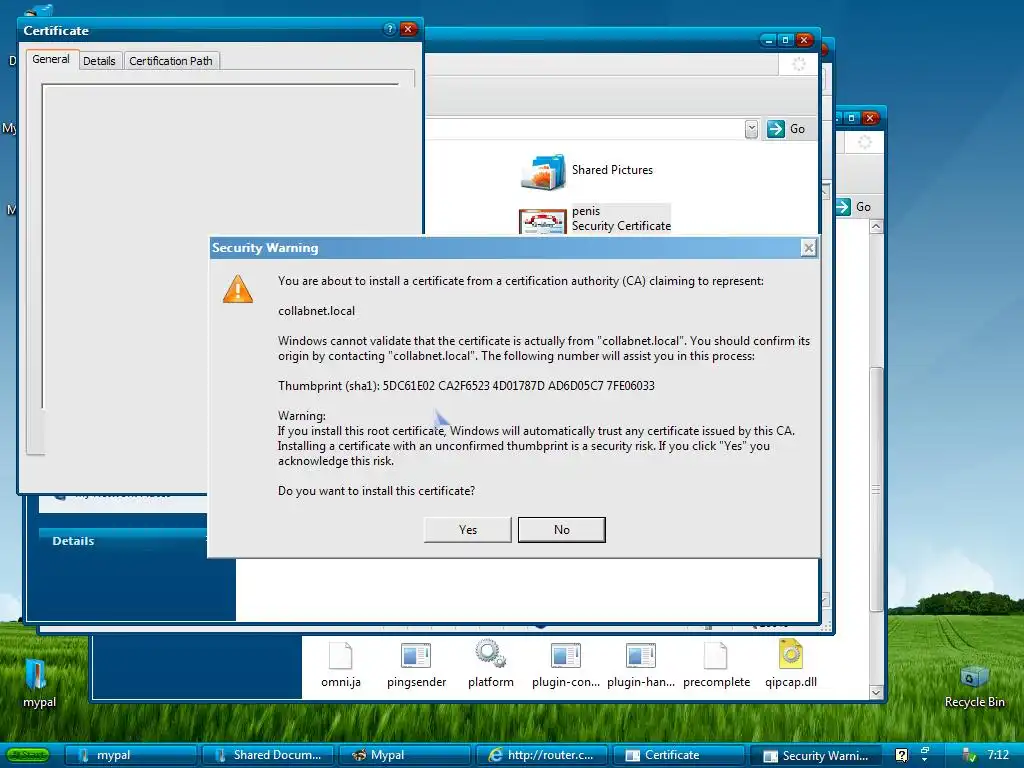Switch to Mypal browser taskbar button
Image resolution: width=1024 pixels, height=768 pixels.
pos(405,755)
